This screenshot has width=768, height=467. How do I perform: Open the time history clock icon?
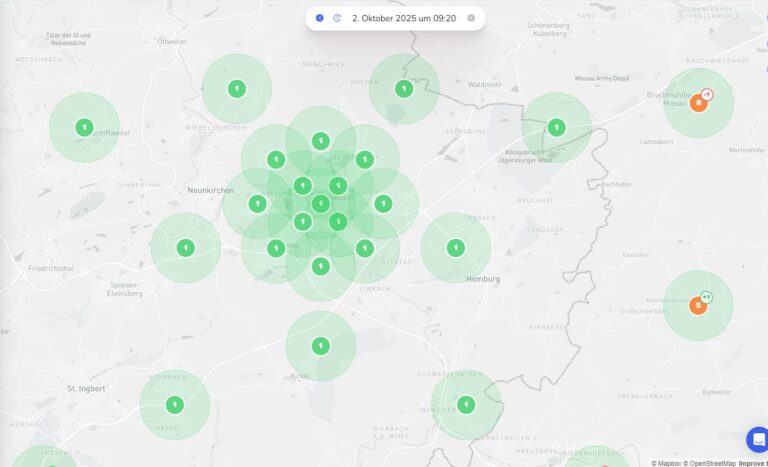(x=337, y=18)
